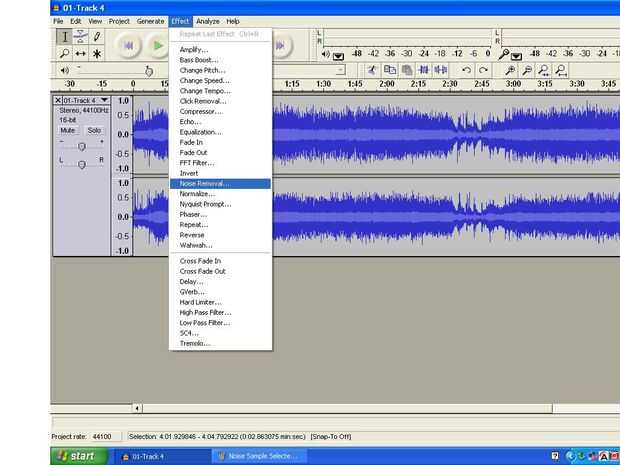Screen dimensions: 620x465
Task: Click Fit selection in window icon
Action: pos(544,70)
